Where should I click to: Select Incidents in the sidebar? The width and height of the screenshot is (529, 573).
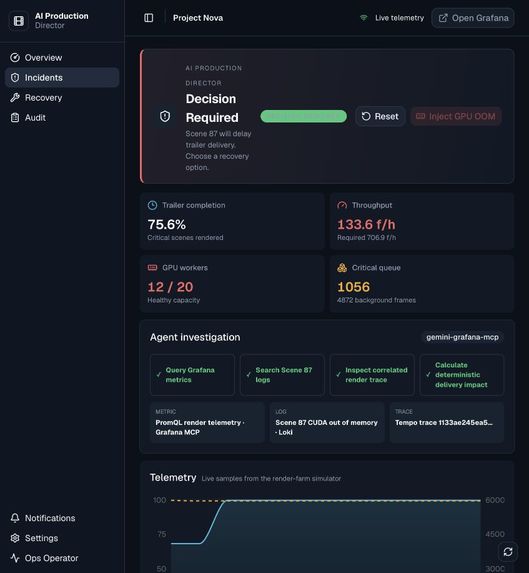(62, 77)
